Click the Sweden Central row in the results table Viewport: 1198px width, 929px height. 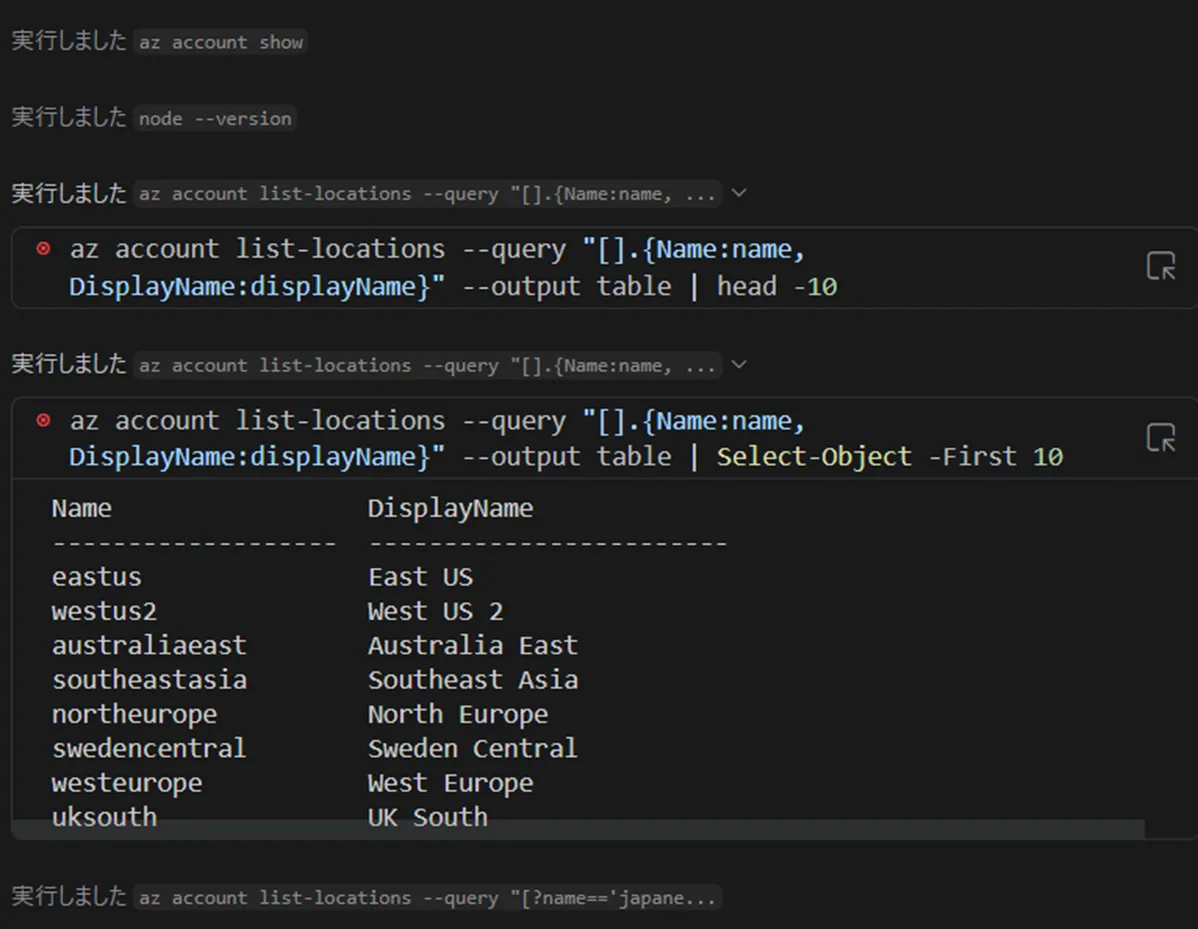point(473,748)
